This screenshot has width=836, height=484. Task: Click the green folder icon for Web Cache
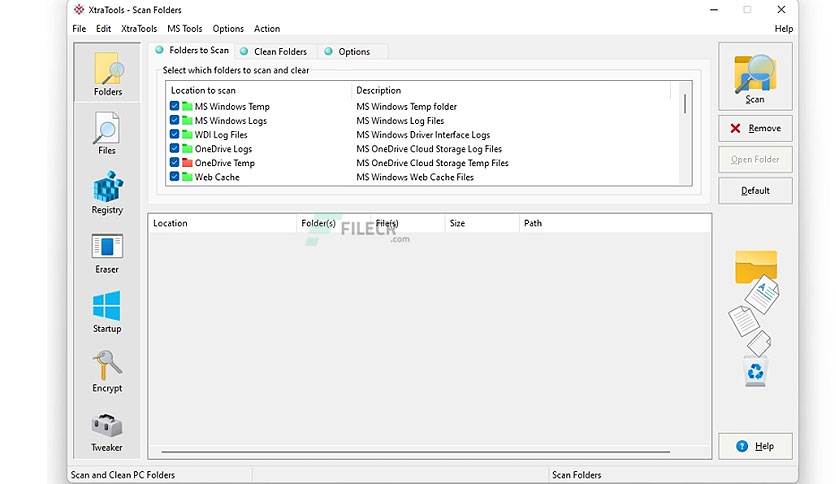coord(187,177)
